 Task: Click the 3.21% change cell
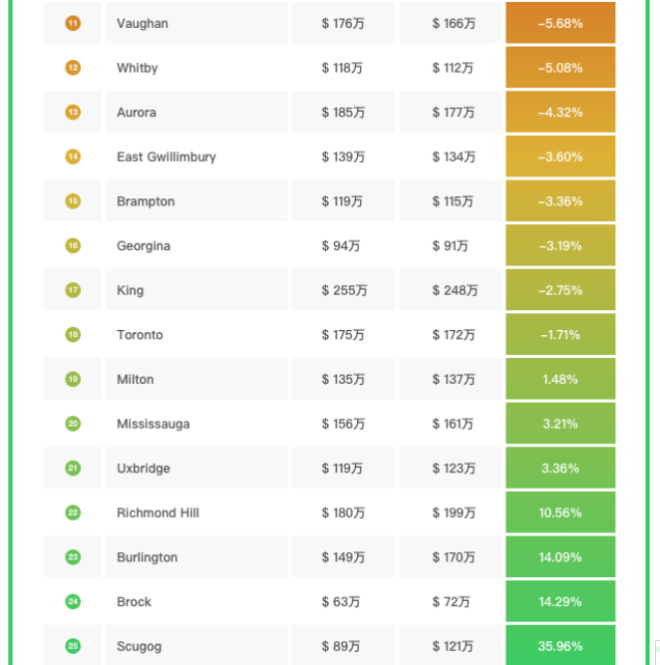[560, 424]
